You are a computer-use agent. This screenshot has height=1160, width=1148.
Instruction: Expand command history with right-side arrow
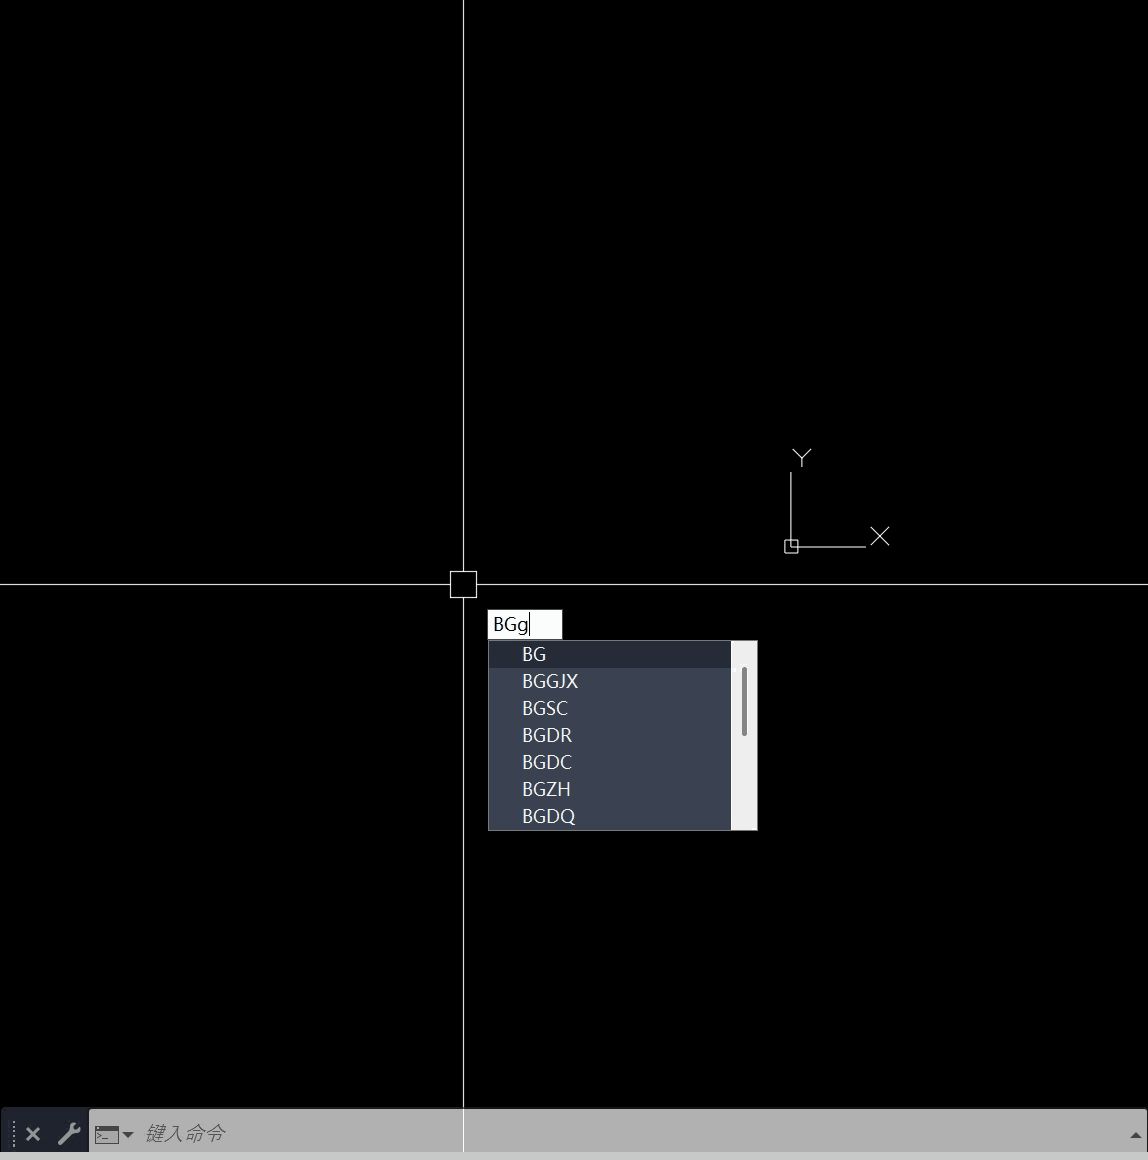point(1135,1135)
